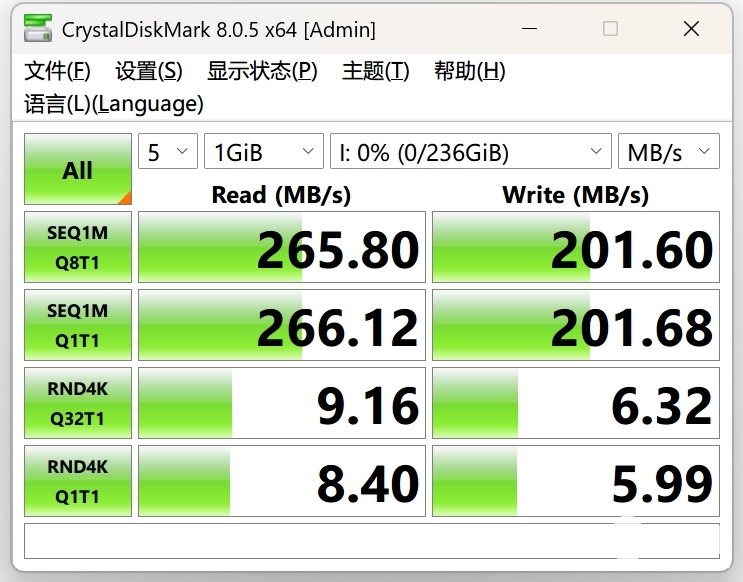Open the 帮助(H) menu

[470, 71]
